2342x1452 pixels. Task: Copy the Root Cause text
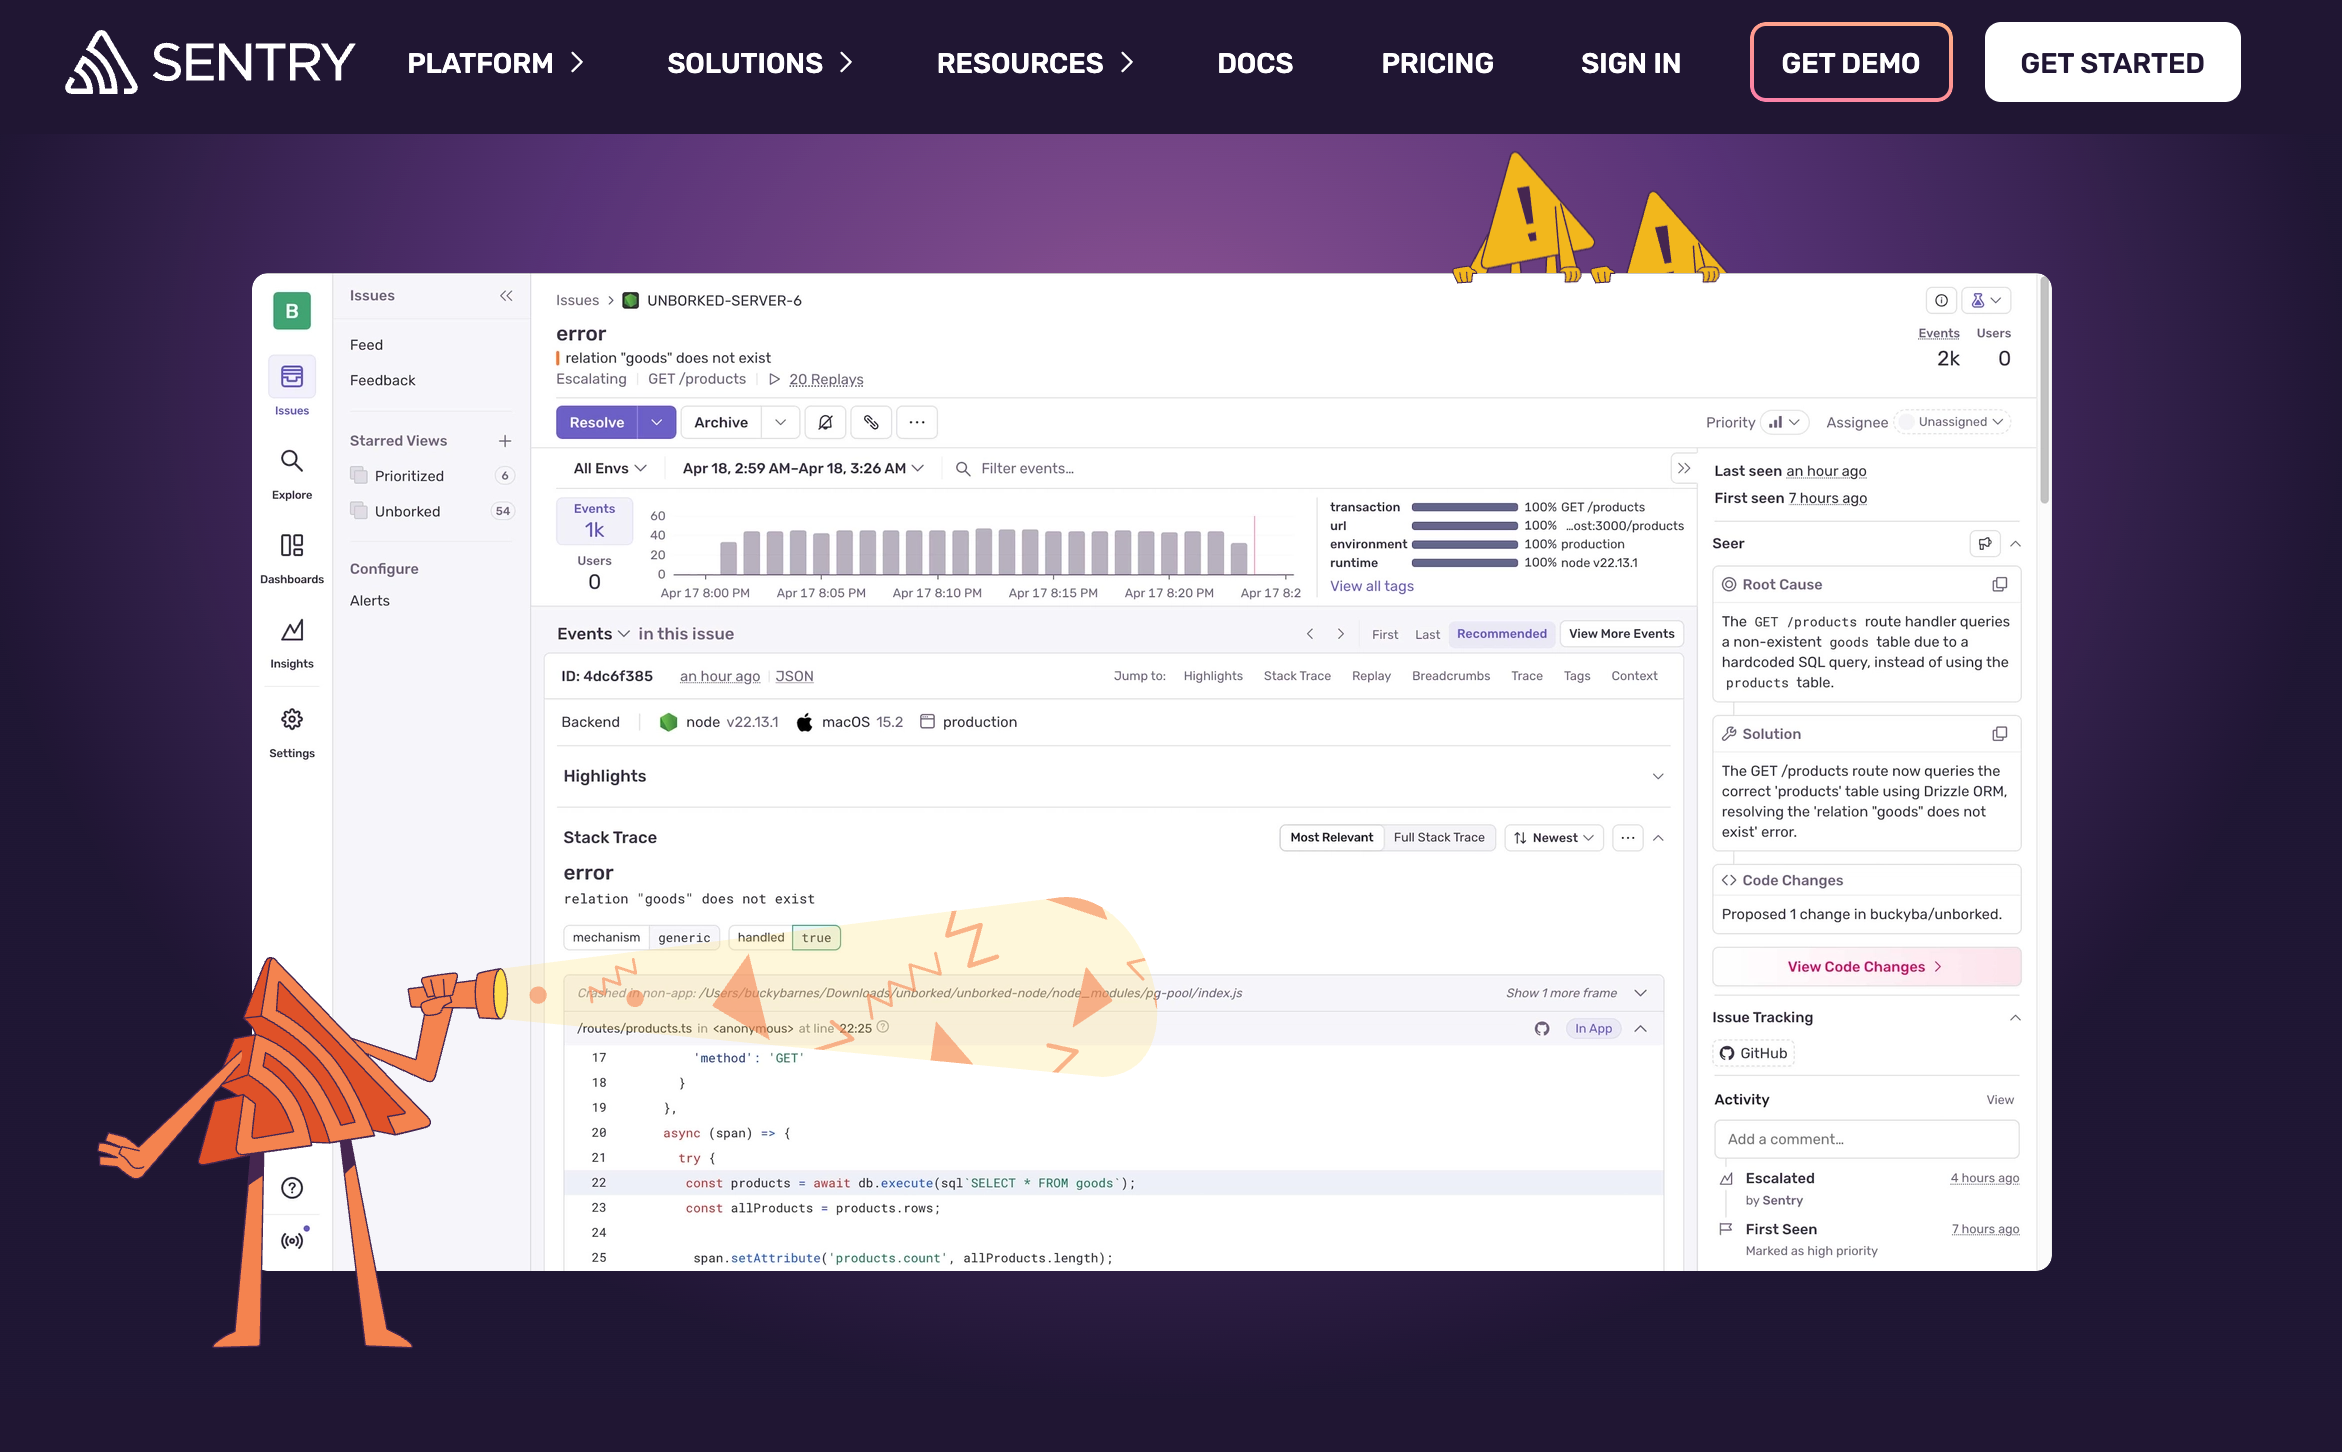point(1999,584)
